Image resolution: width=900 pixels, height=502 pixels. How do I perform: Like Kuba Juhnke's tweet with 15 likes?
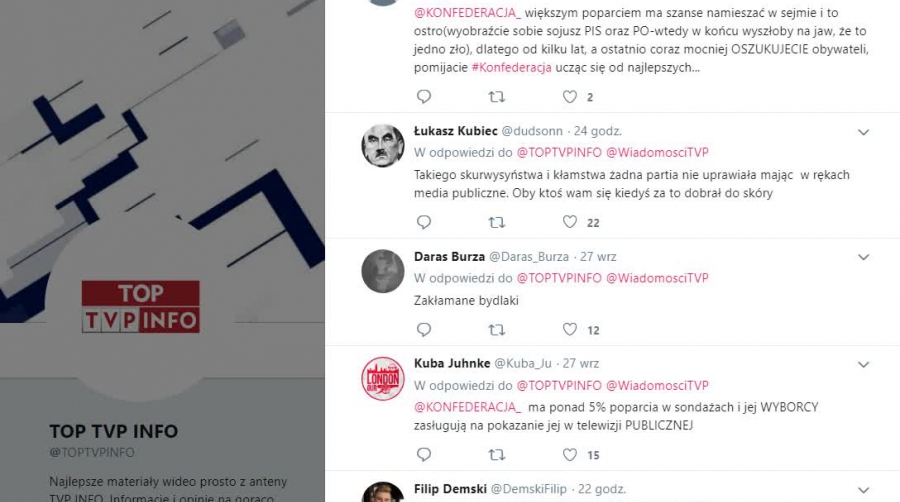click(569, 454)
